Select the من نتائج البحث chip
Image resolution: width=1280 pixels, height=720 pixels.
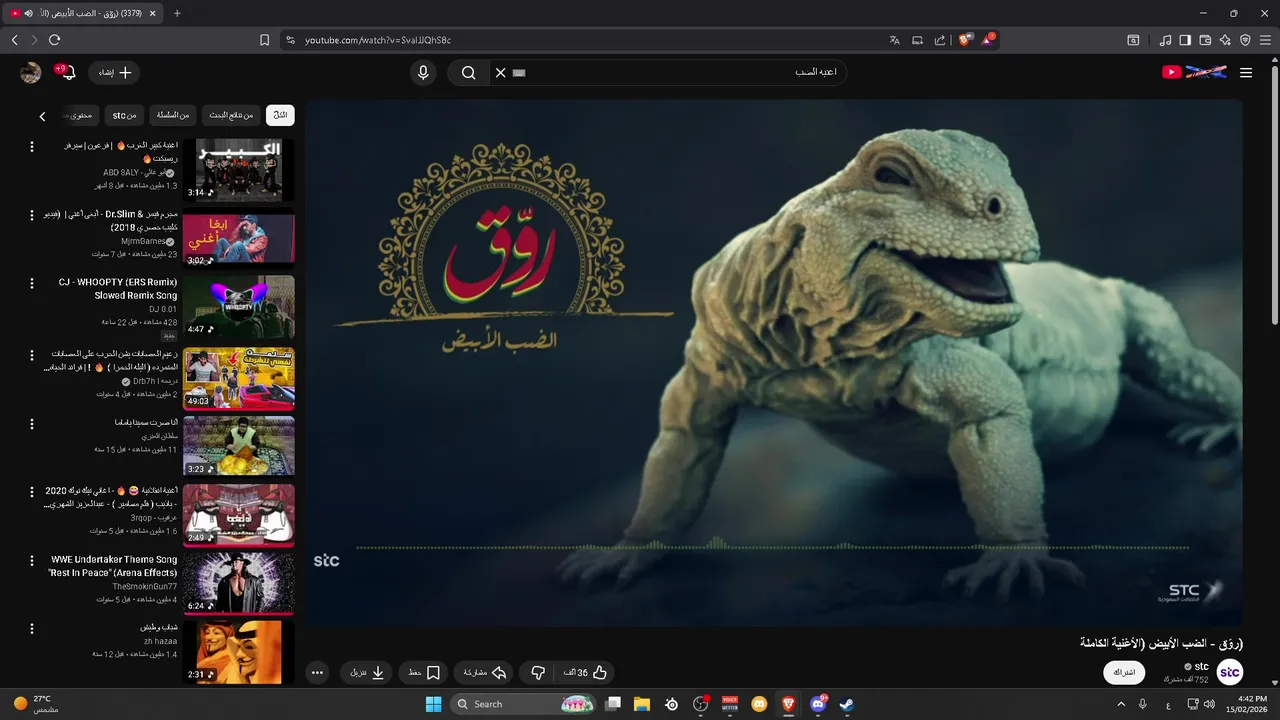pos(231,115)
